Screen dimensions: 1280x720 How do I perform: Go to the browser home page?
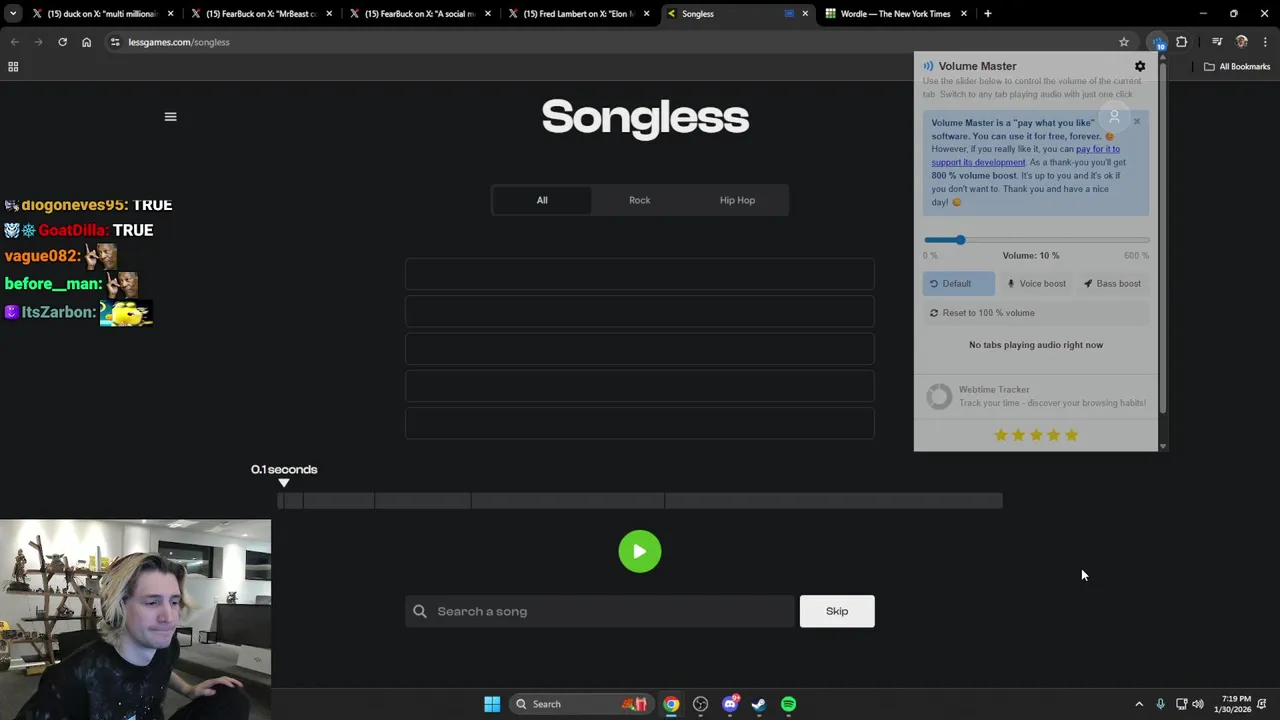[86, 42]
